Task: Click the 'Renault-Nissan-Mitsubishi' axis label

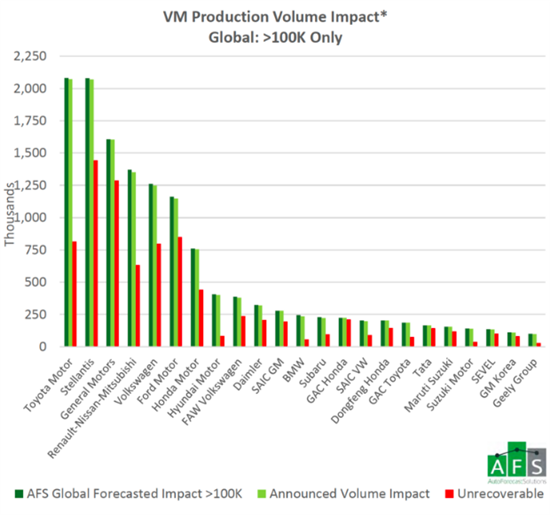Action: 92,408
